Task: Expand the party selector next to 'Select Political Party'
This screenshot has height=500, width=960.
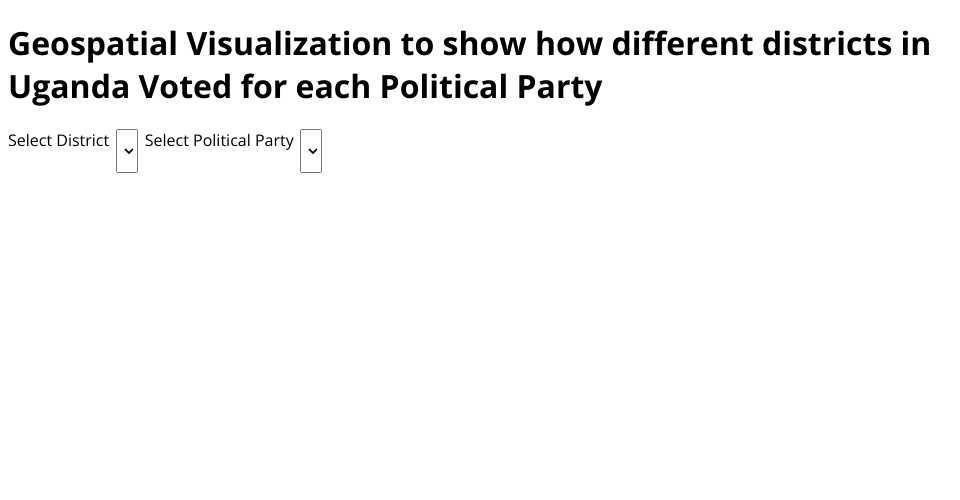Action: [311, 151]
